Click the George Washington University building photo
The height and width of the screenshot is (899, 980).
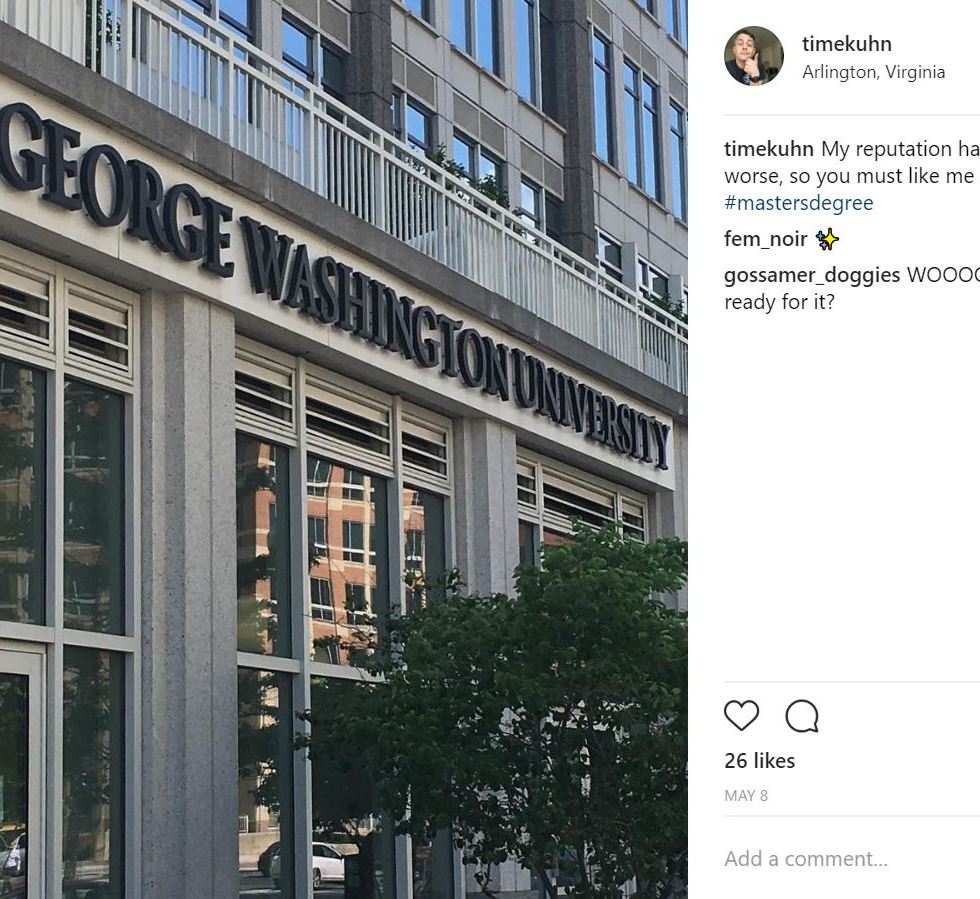[x=344, y=450]
